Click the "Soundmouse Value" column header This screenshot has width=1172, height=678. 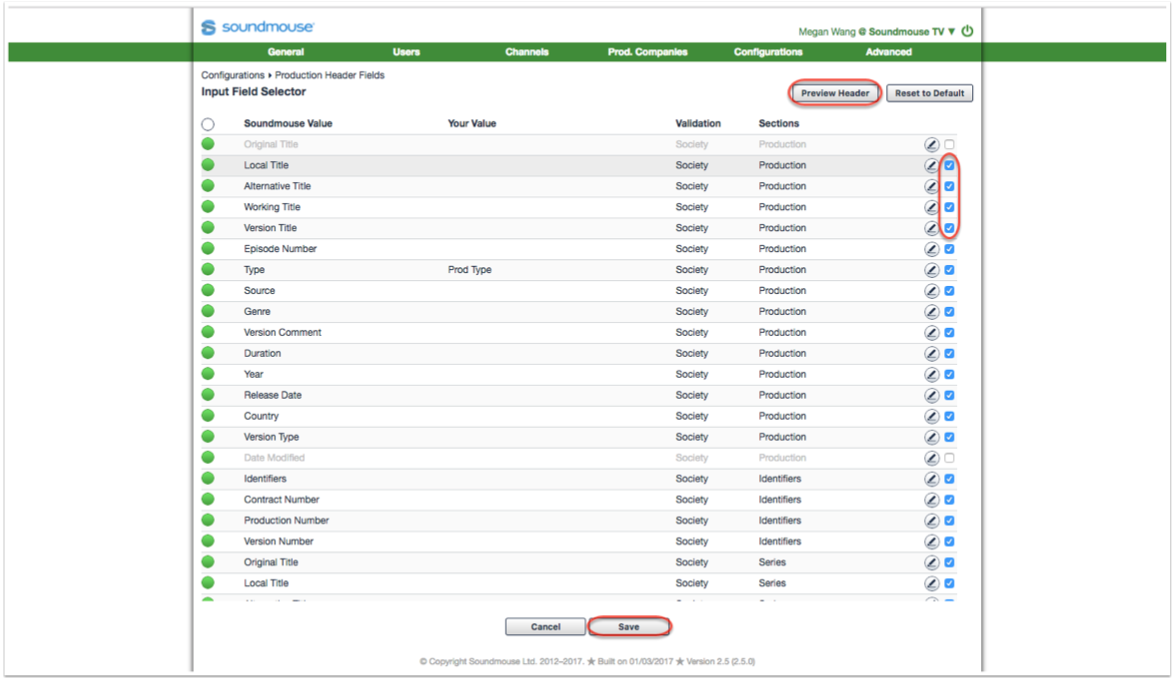[288, 123]
